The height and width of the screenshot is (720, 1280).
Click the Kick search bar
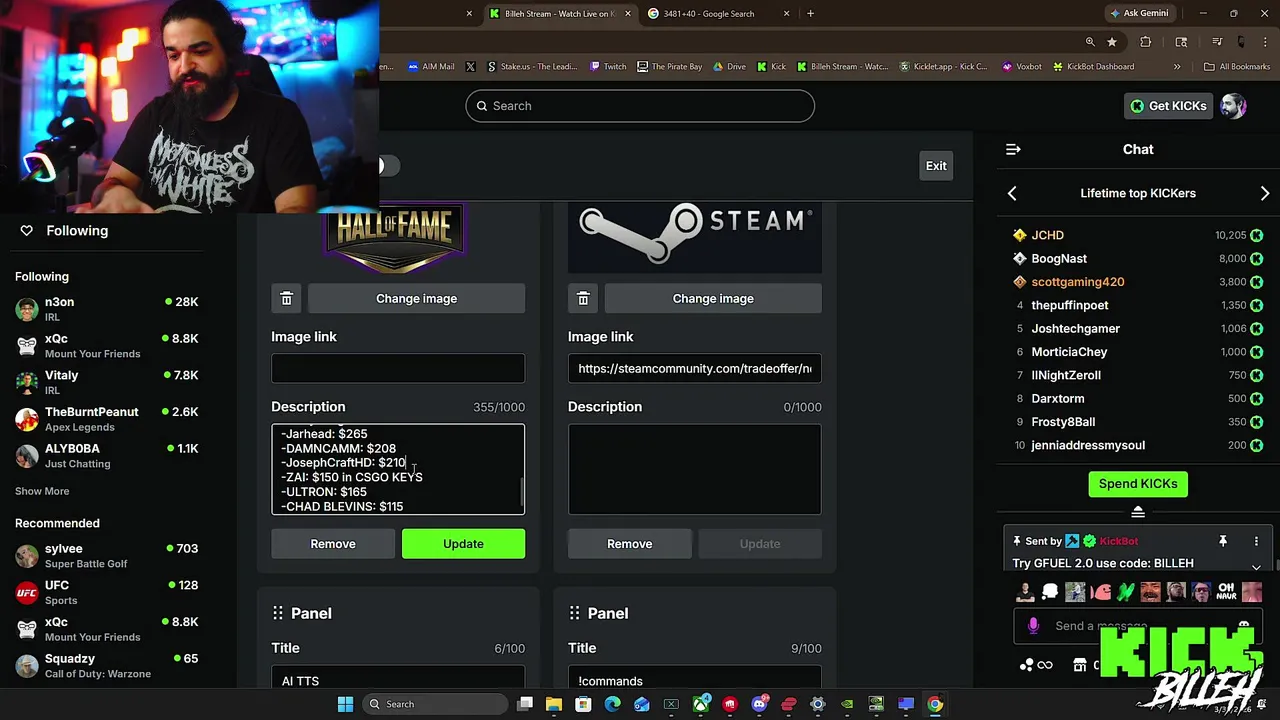coord(640,106)
